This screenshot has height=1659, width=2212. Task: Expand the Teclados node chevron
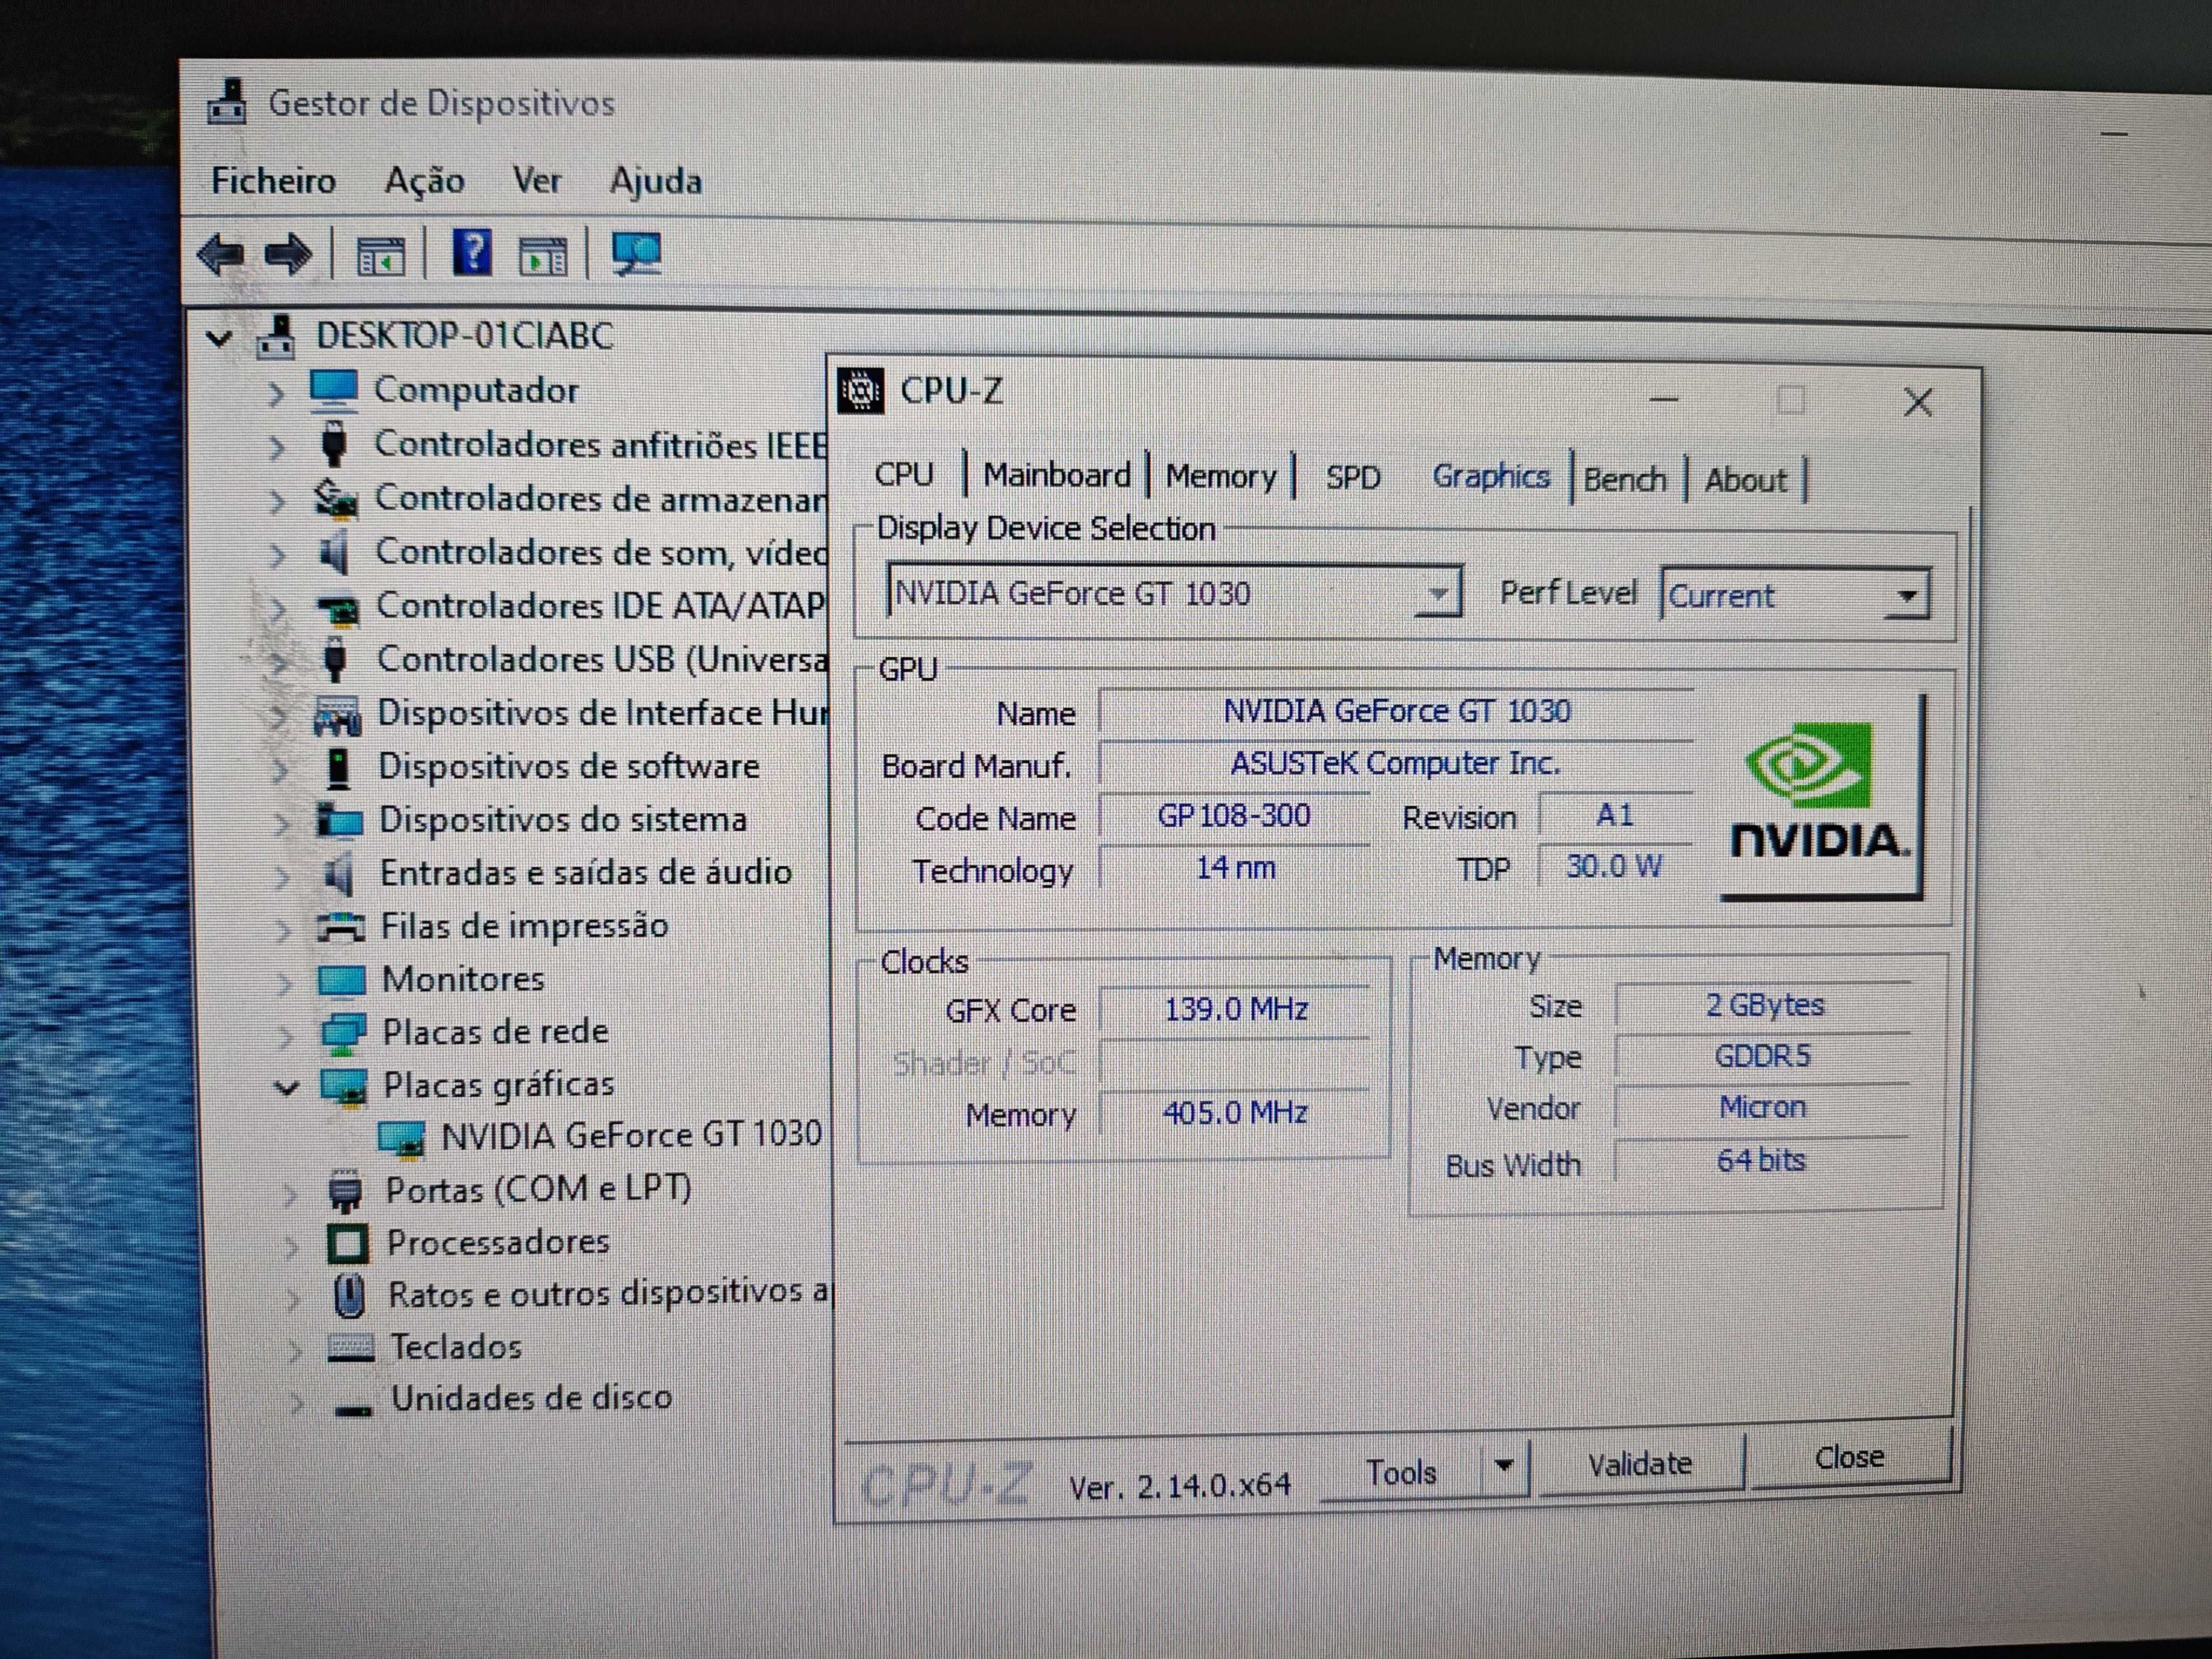[294, 1352]
